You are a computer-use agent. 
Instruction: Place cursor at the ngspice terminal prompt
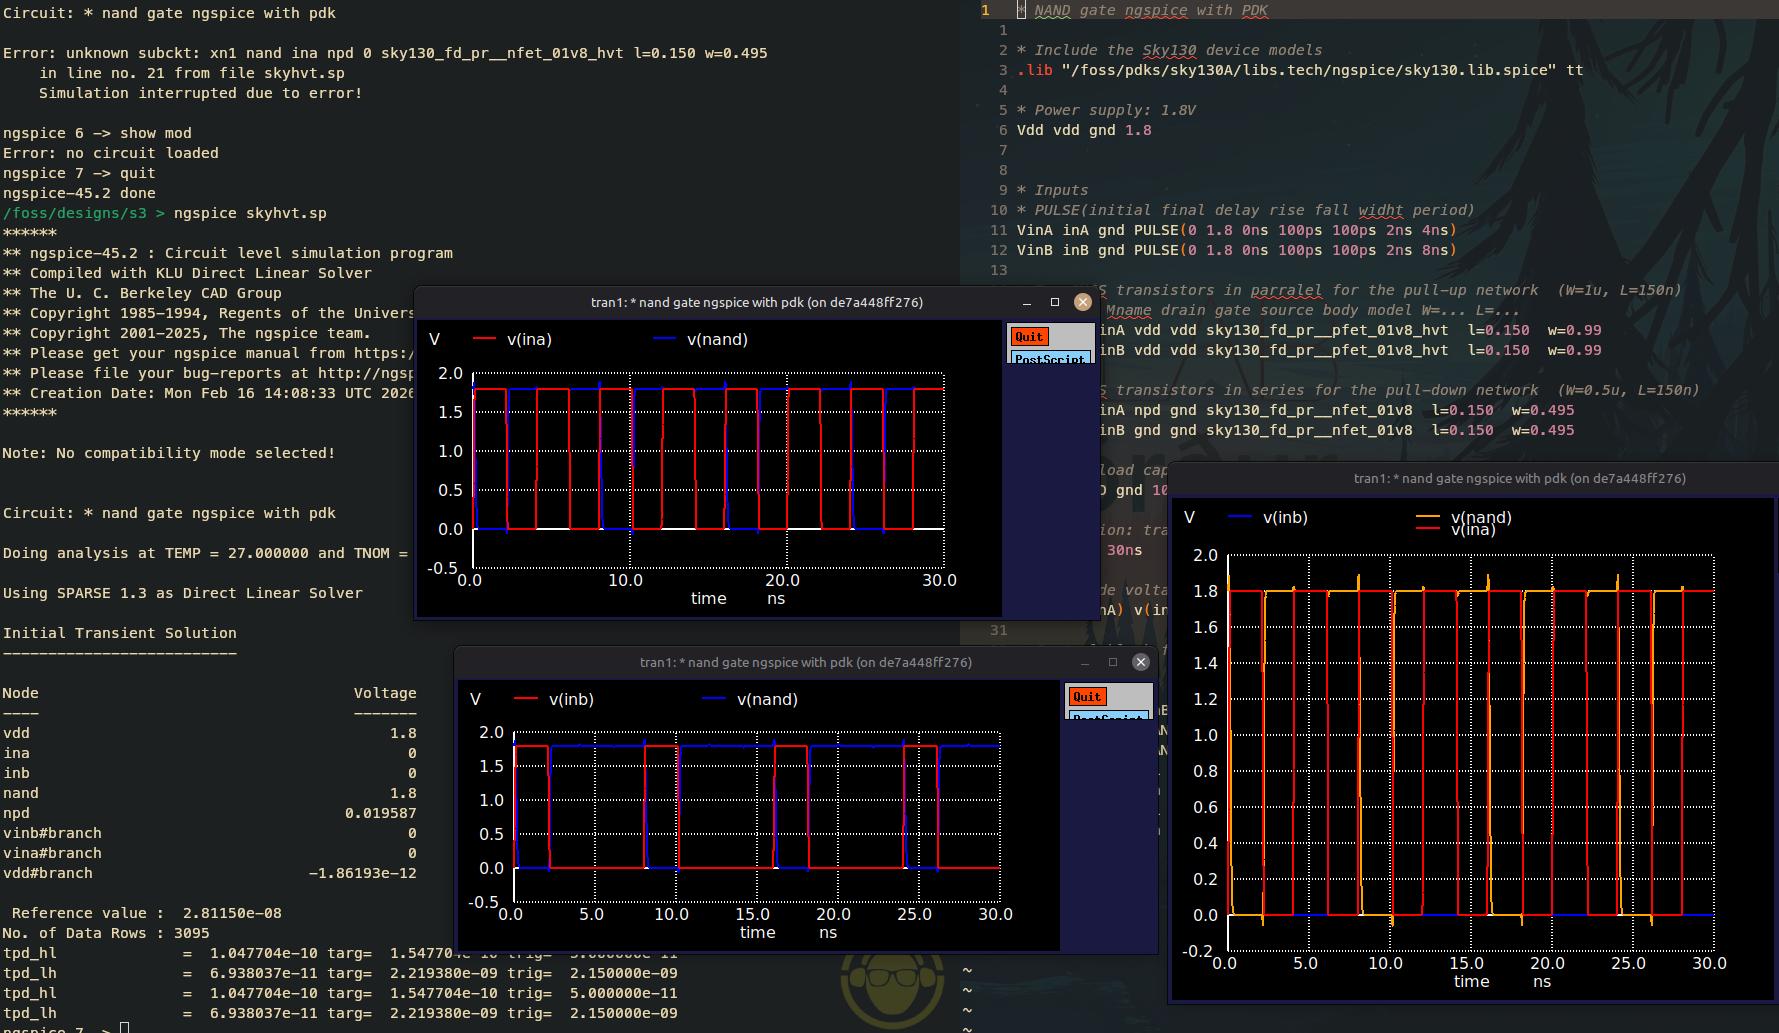point(124,1028)
